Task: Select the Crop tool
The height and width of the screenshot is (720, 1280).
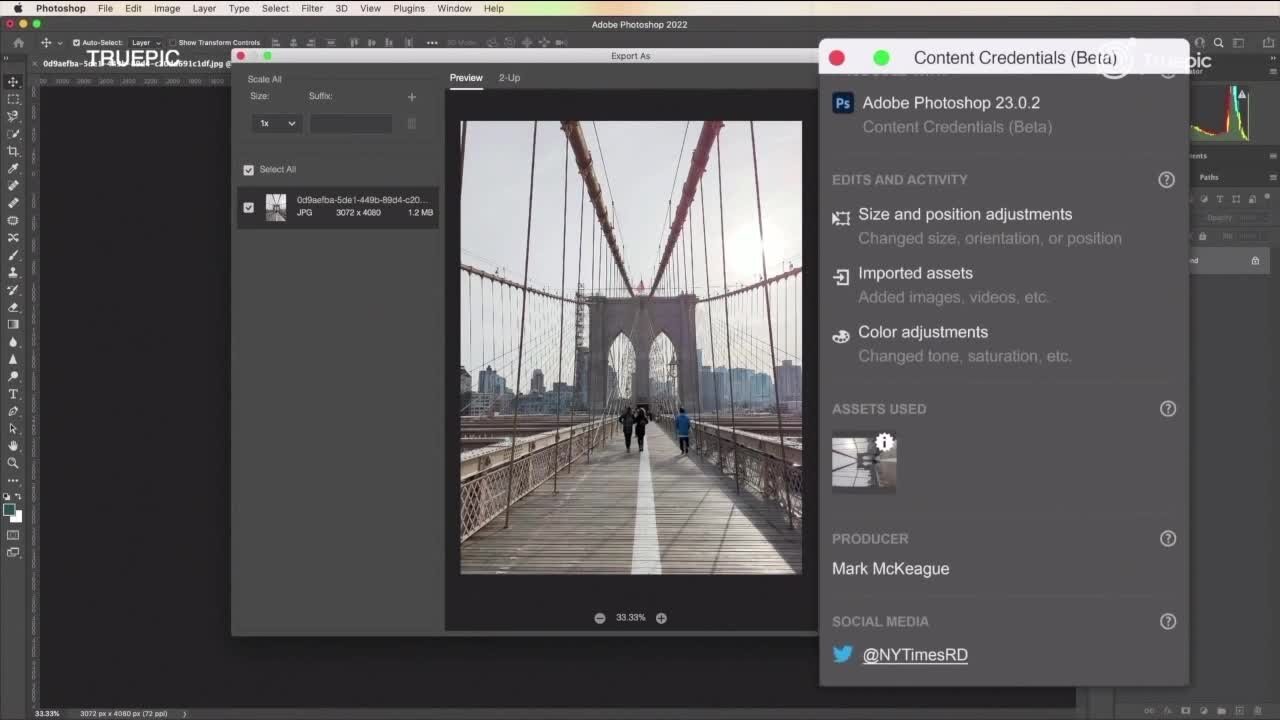Action: tap(13, 151)
